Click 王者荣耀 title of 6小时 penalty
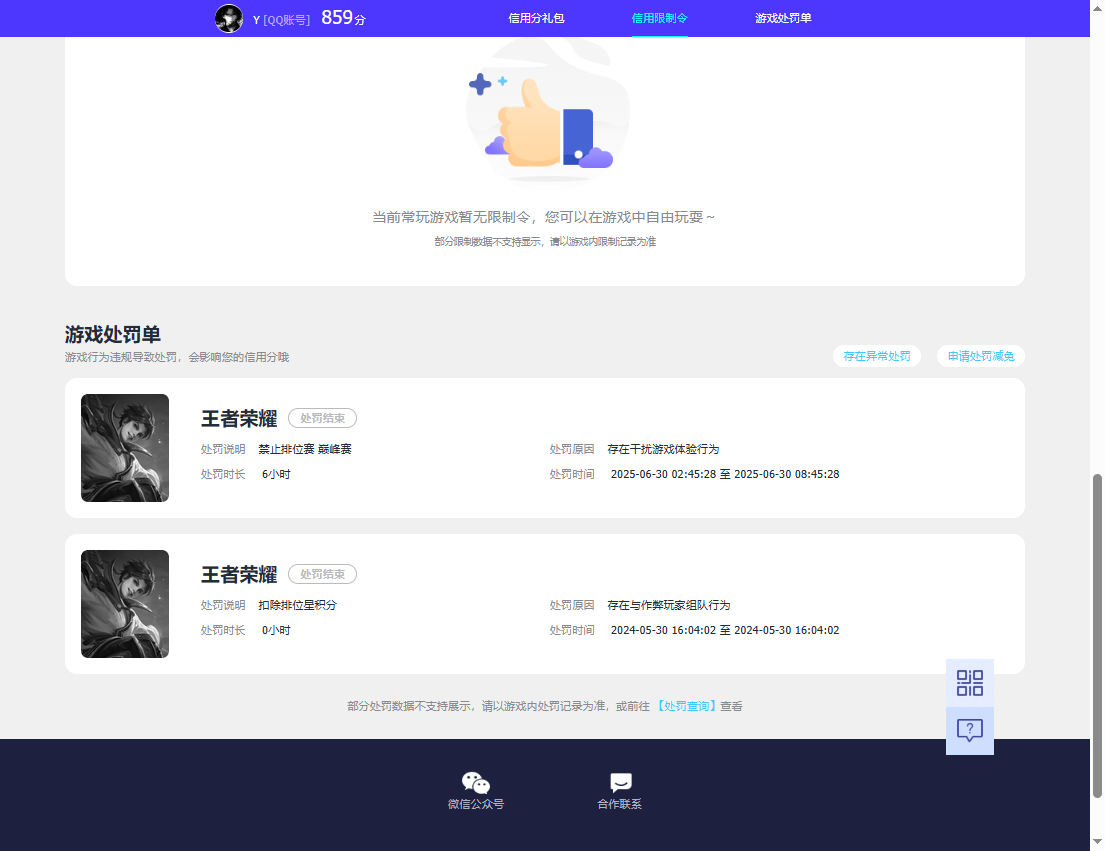The image size is (1105, 851). coord(239,418)
